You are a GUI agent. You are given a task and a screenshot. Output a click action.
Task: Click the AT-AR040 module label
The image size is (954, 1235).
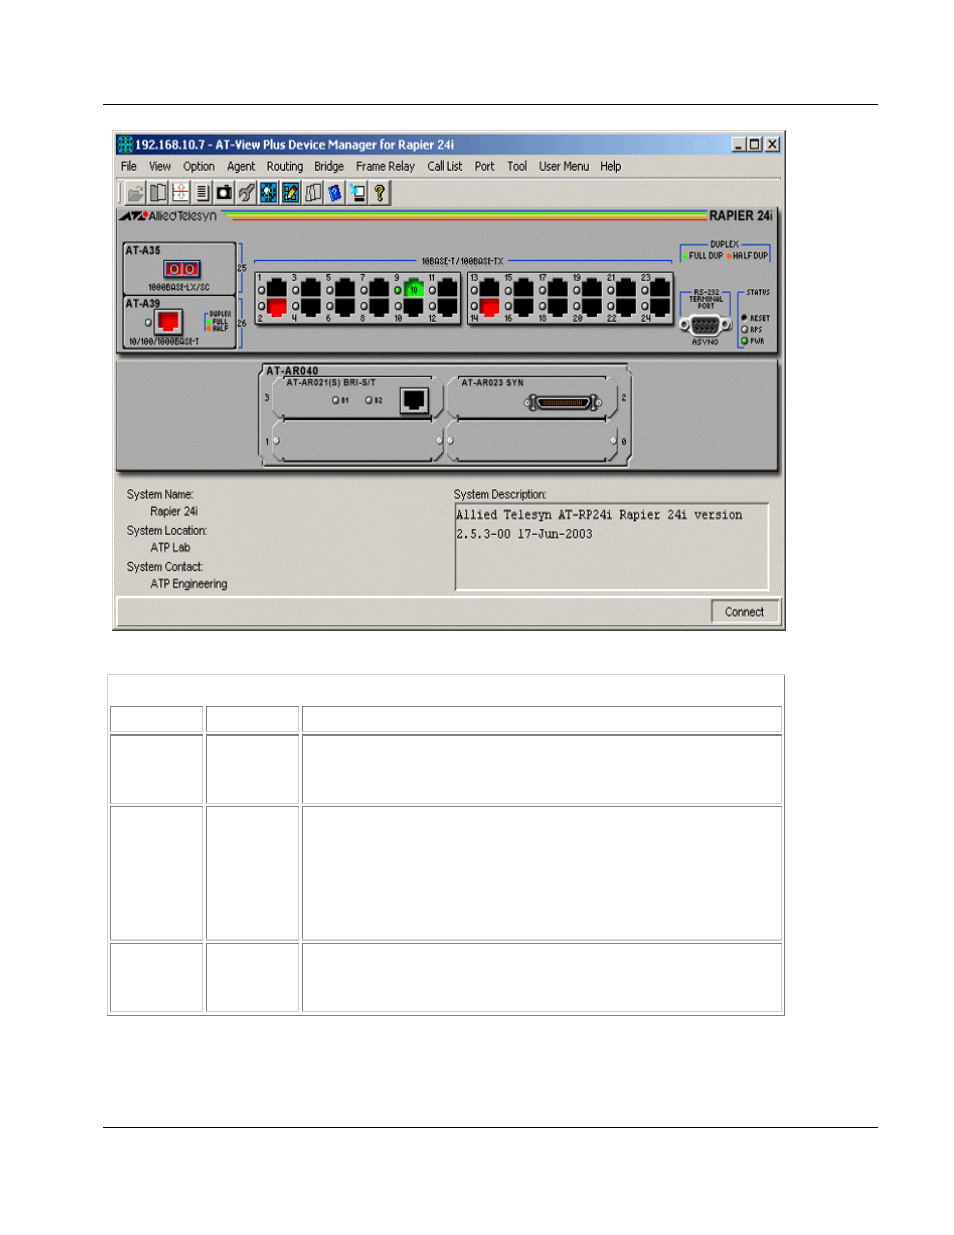292,371
